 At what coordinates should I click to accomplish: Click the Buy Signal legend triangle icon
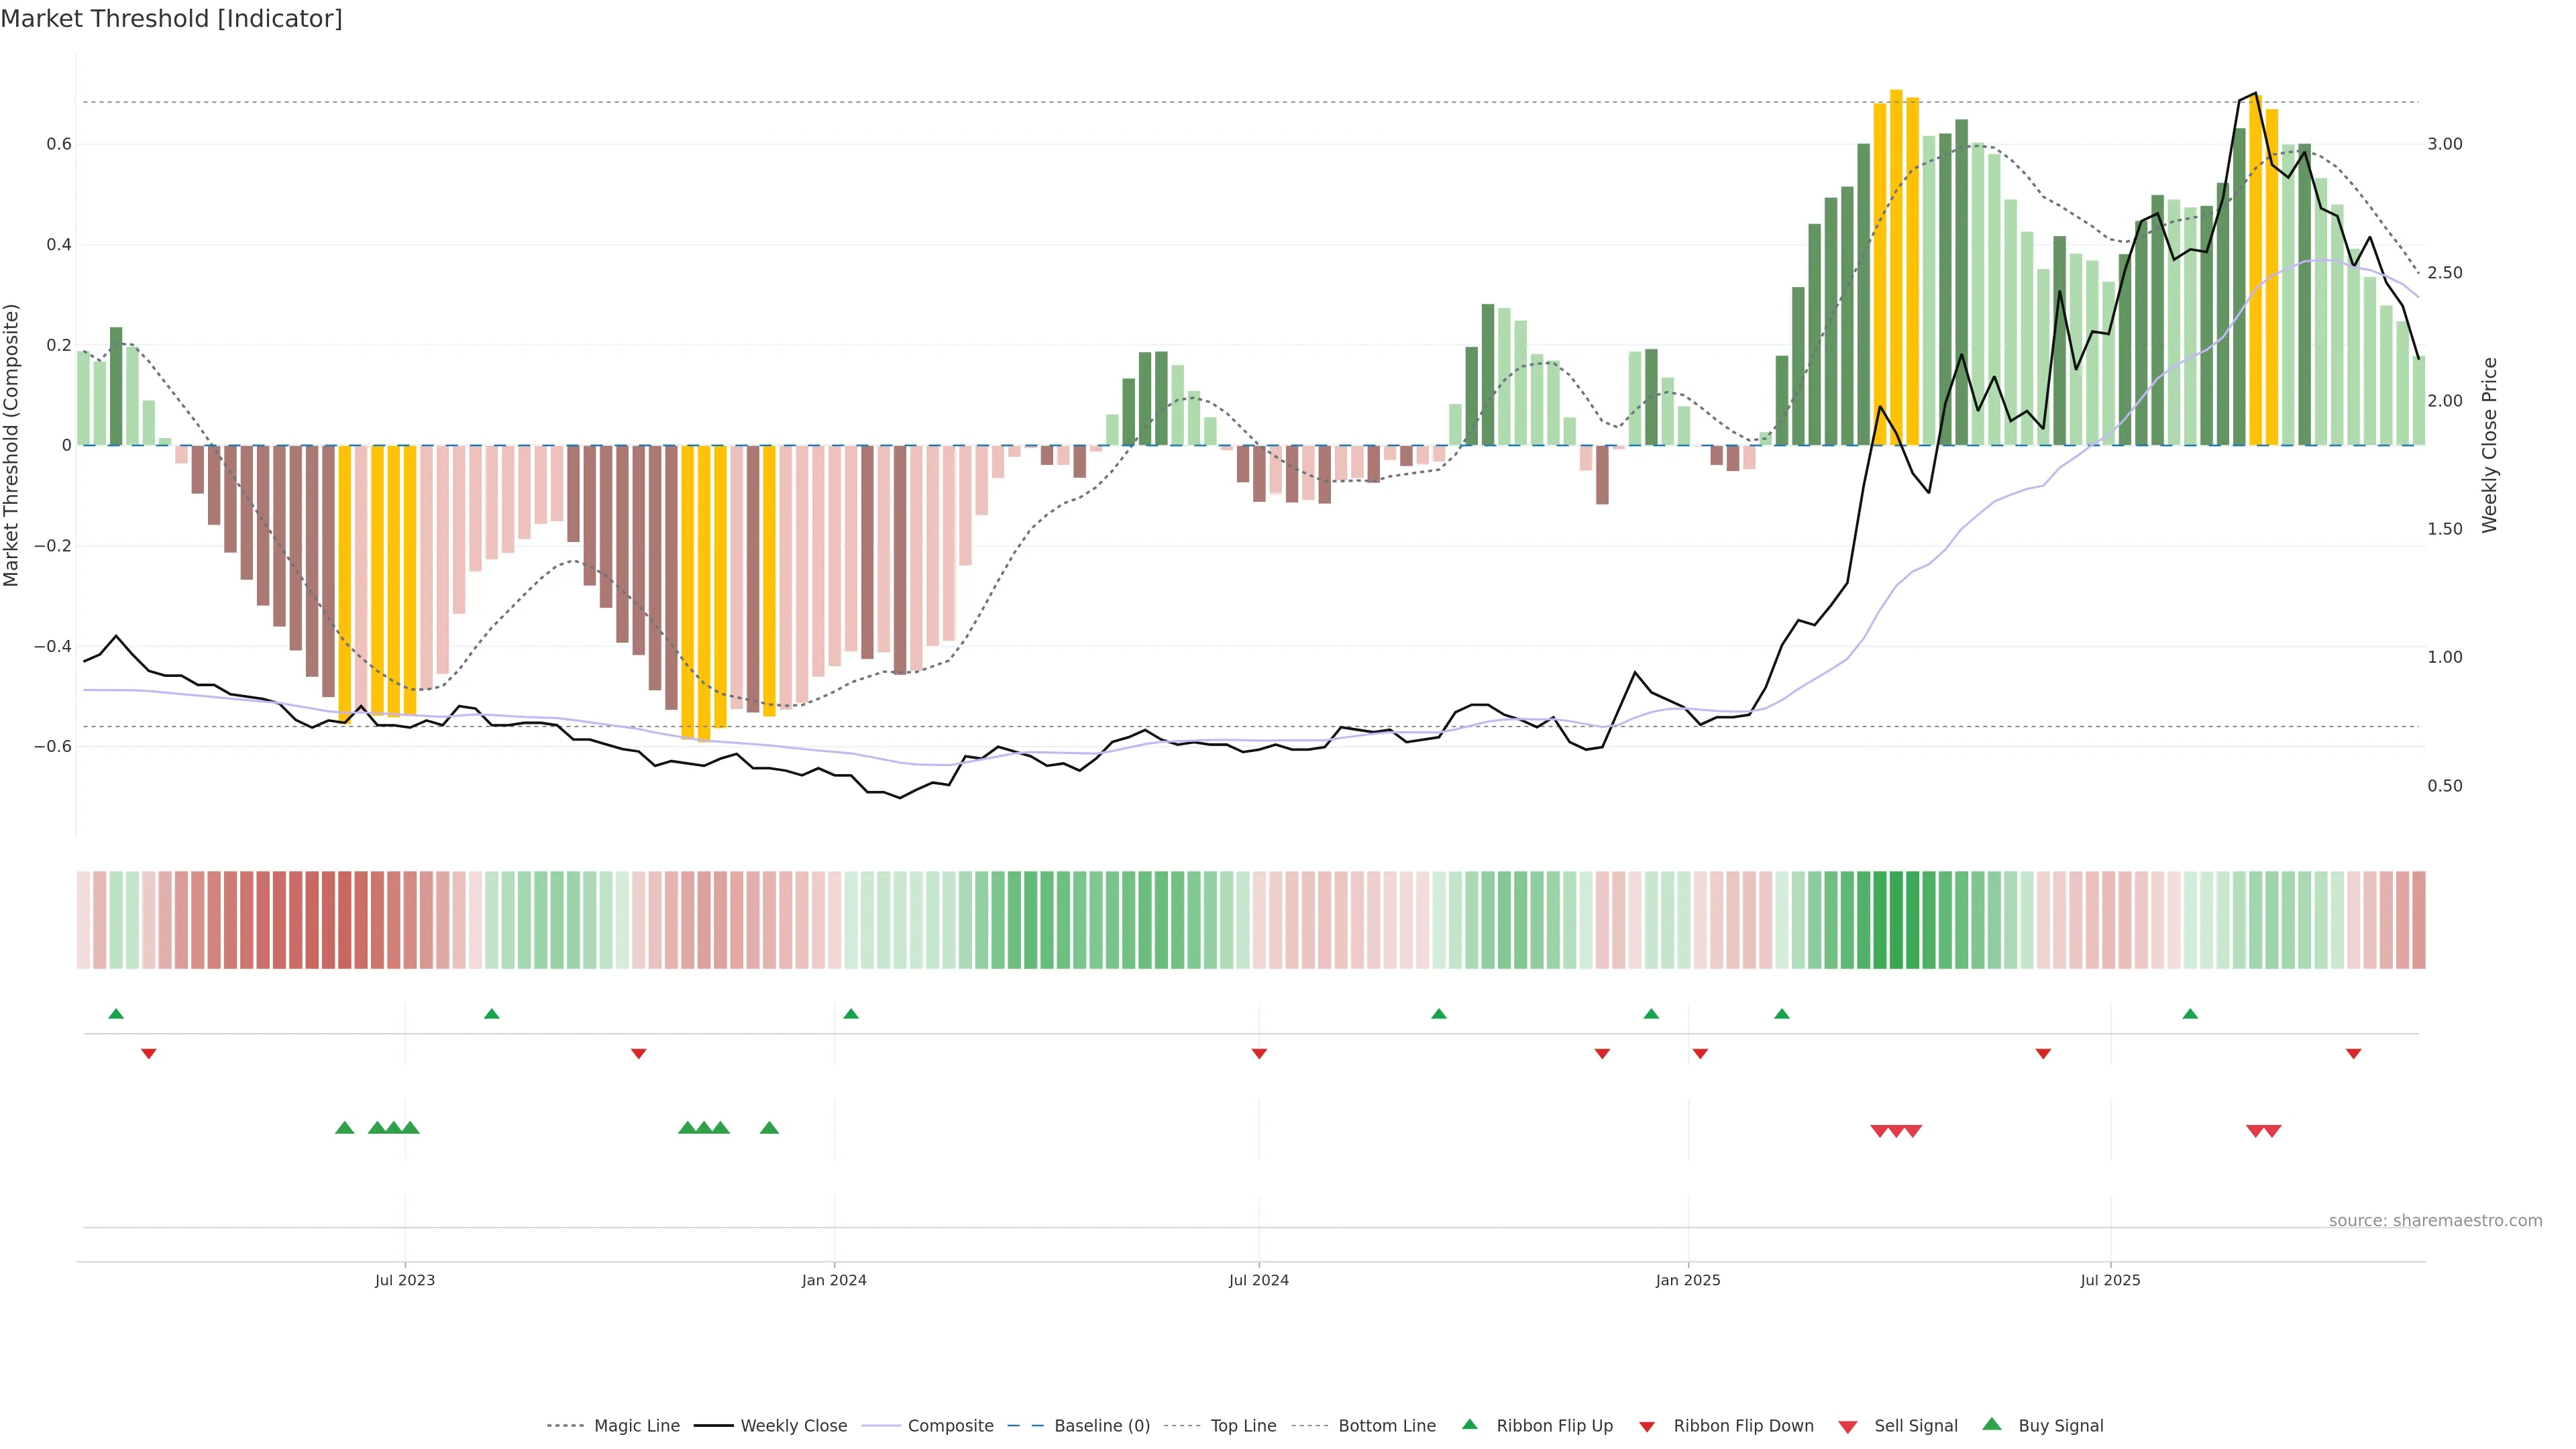click(x=1992, y=1424)
